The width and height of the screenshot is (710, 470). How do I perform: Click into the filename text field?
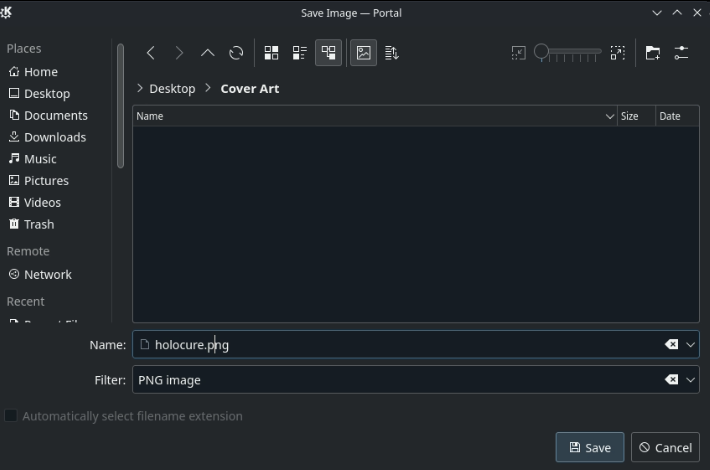400,345
